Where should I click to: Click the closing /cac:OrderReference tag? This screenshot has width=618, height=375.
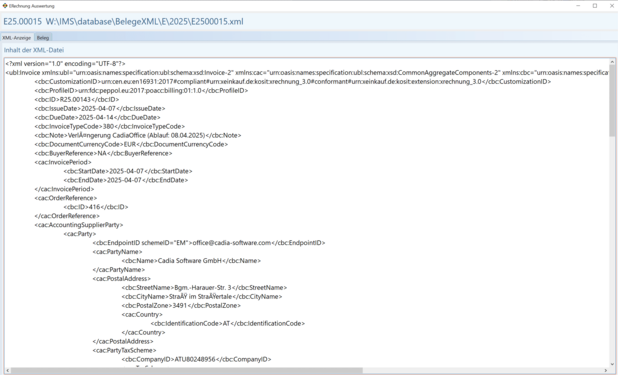click(x=67, y=216)
